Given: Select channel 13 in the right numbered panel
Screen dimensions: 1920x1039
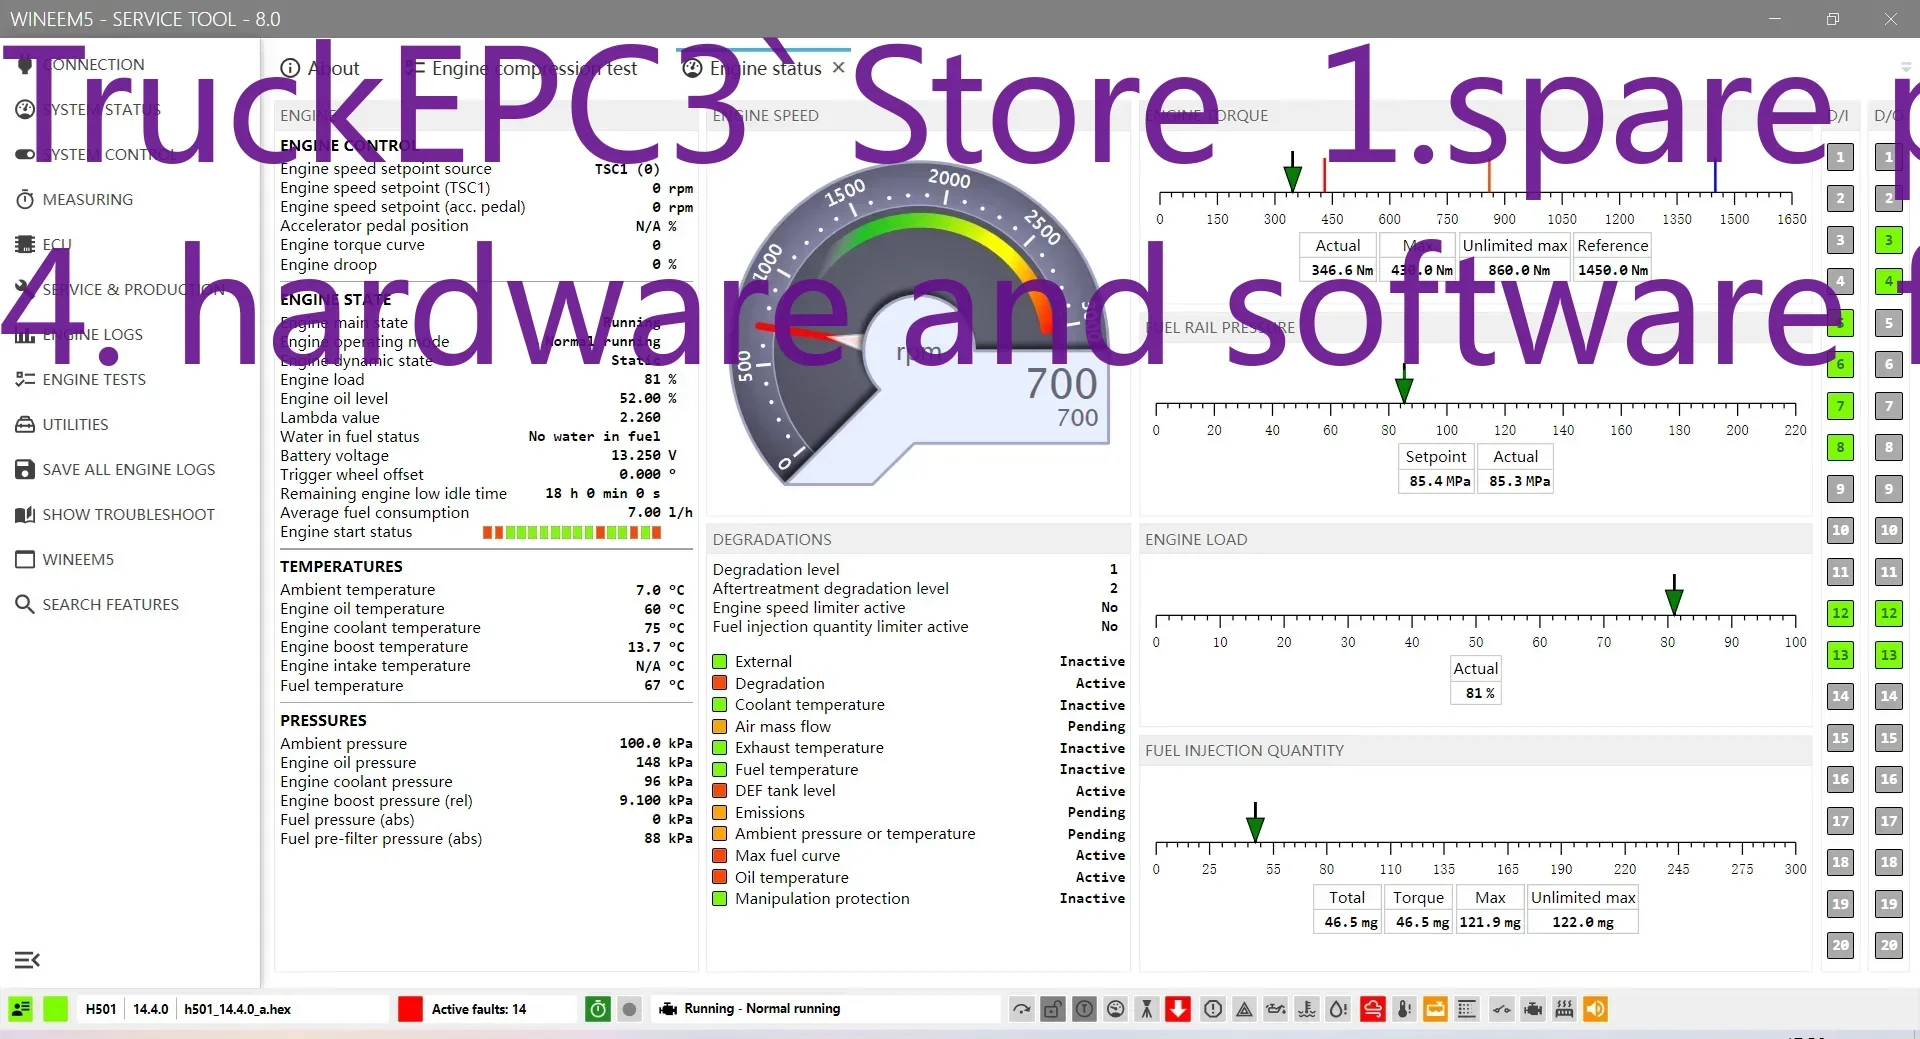Looking at the screenshot, I should pyautogui.click(x=1841, y=655).
